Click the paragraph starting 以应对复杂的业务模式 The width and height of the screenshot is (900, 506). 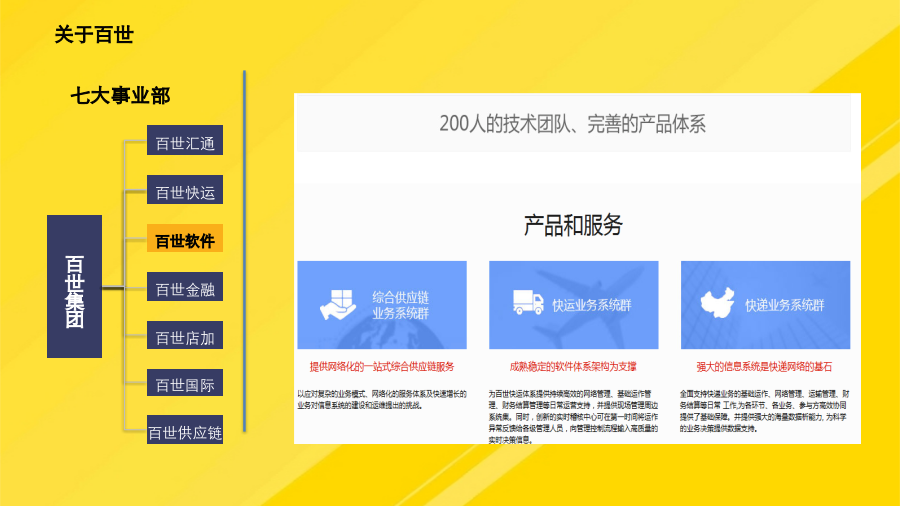pyautogui.click(x=382, y=399)
